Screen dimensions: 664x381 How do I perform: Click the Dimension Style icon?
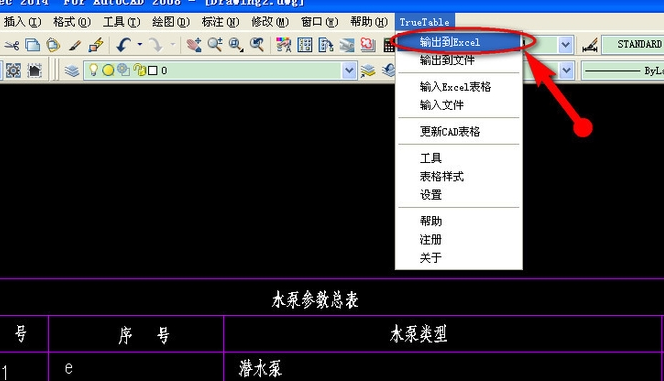point(590,45)
